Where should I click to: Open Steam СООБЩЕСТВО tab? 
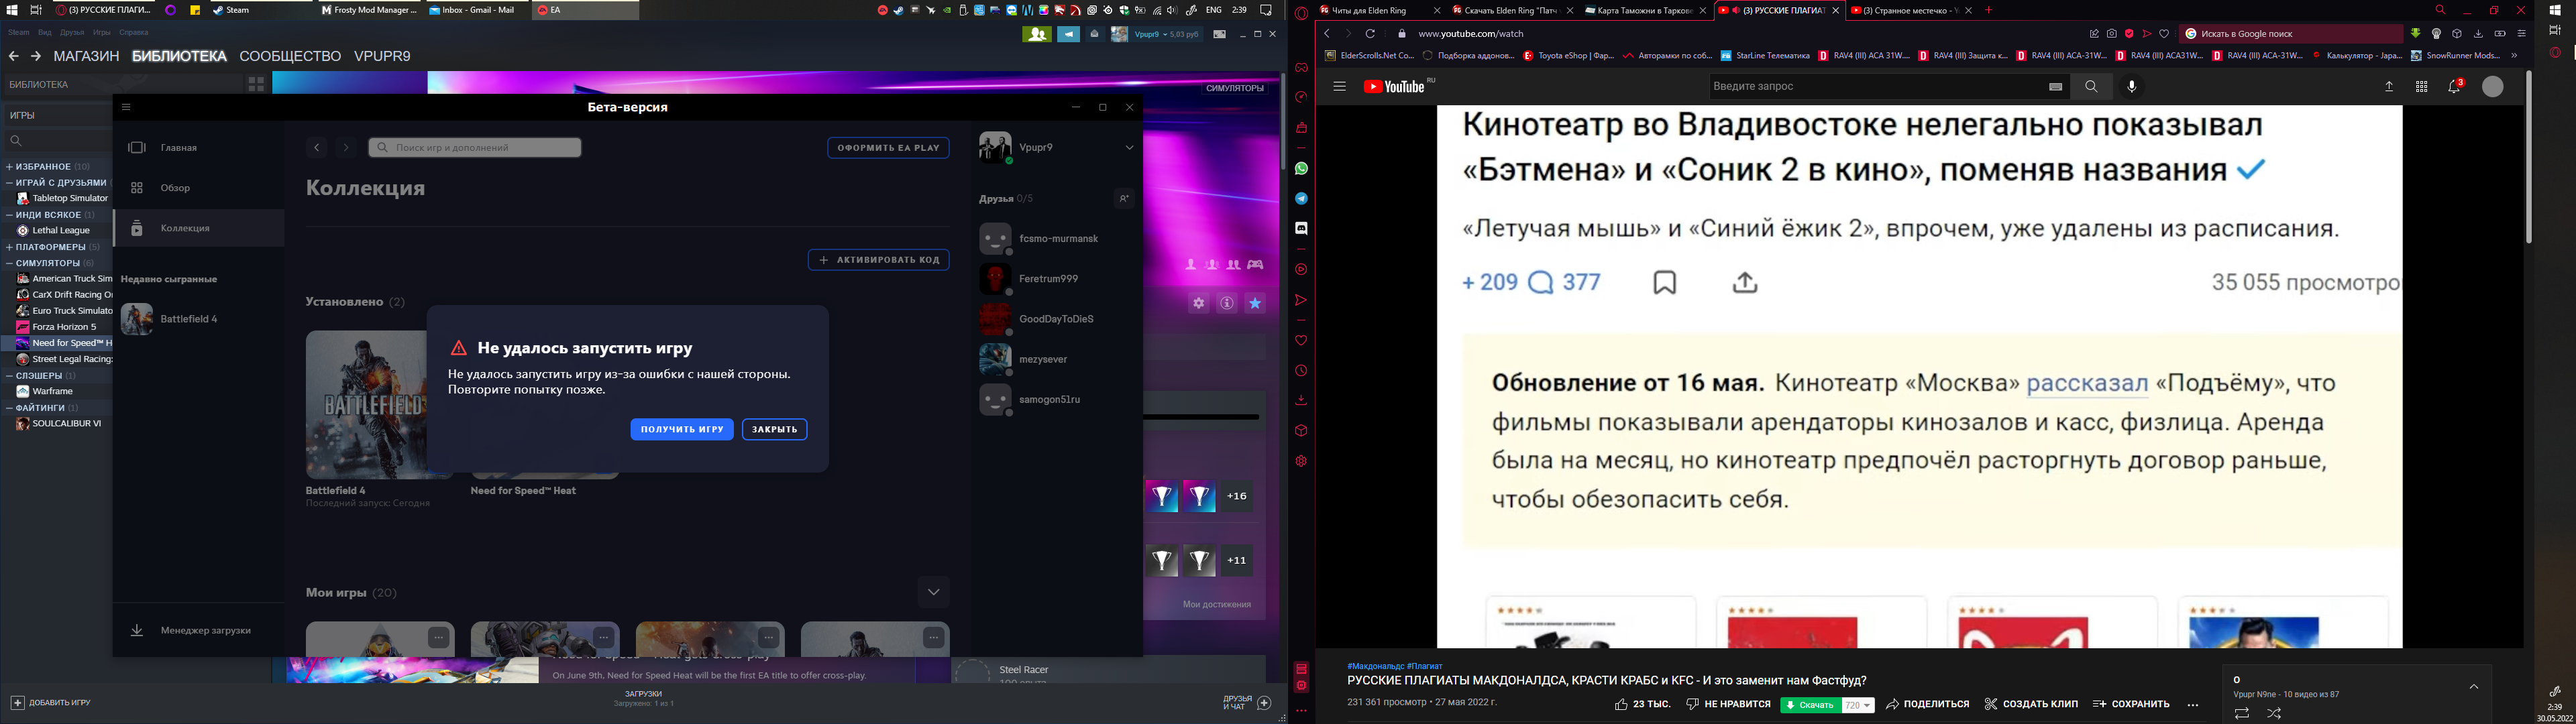(290, 57)
